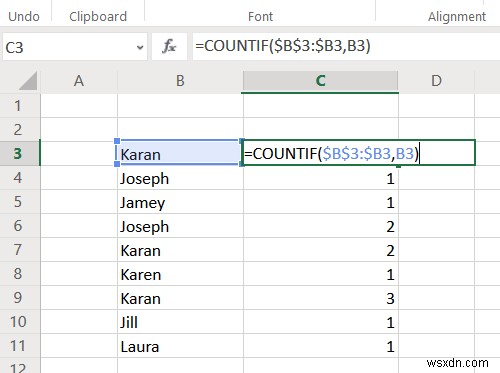Click cell B3 containing Karan
Screen dimensions: 500x373
[x=180, y=153]
